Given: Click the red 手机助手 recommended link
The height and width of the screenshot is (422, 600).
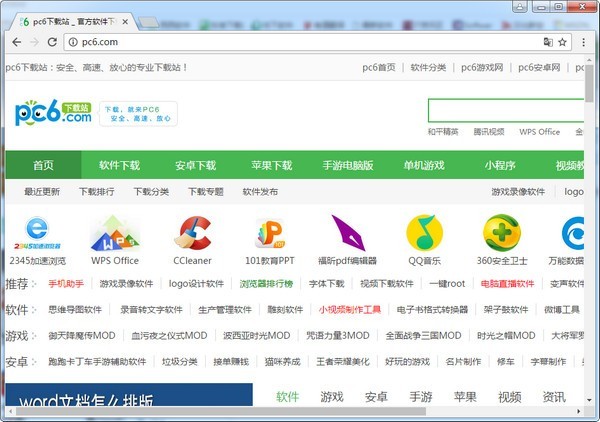Looking at the screenshot, I should 66,284.
